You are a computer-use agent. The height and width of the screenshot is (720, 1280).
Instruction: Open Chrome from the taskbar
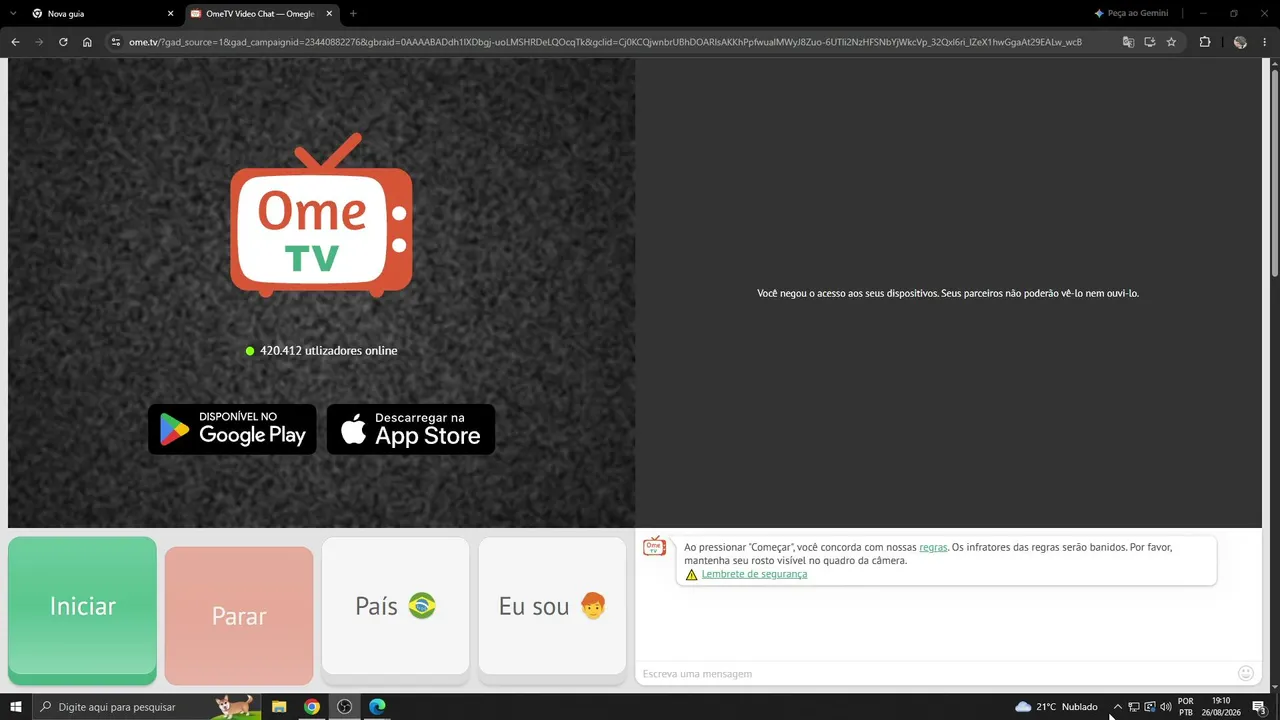pos(312,707)
